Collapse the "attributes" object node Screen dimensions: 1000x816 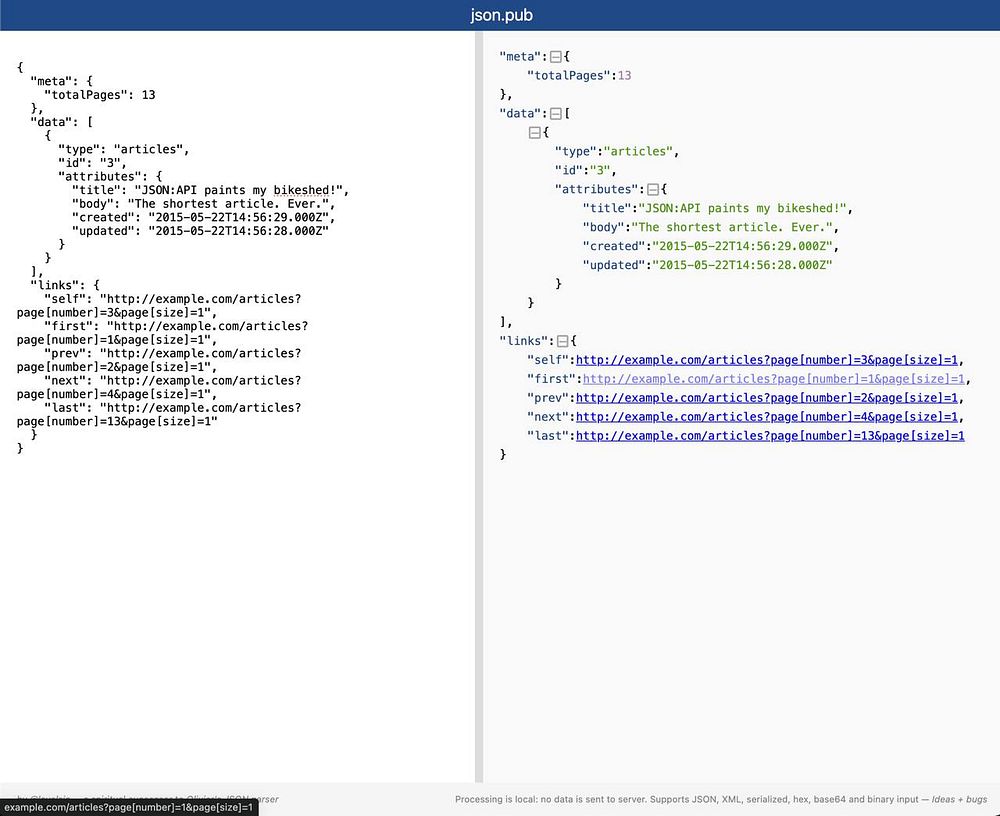652,189
